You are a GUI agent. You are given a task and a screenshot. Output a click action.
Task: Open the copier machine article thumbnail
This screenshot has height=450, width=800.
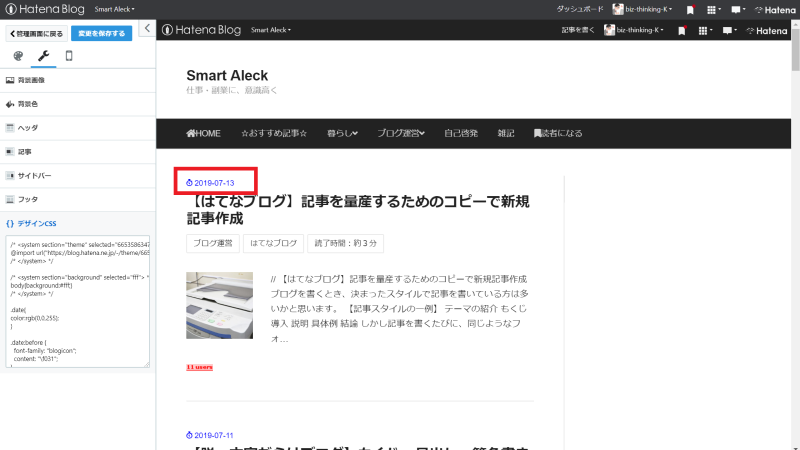(x=219, y=305)
